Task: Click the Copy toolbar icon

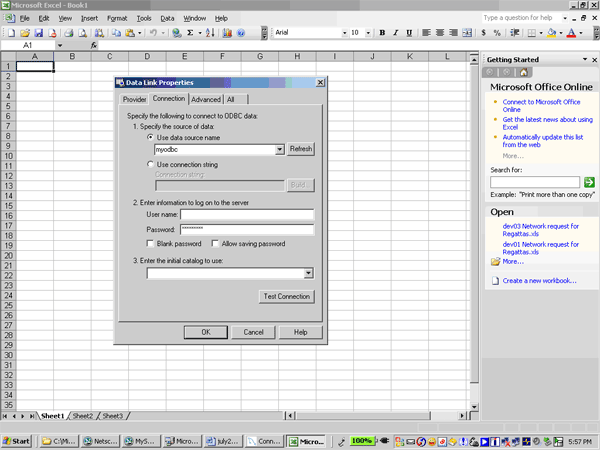Action: coord(116,33)
